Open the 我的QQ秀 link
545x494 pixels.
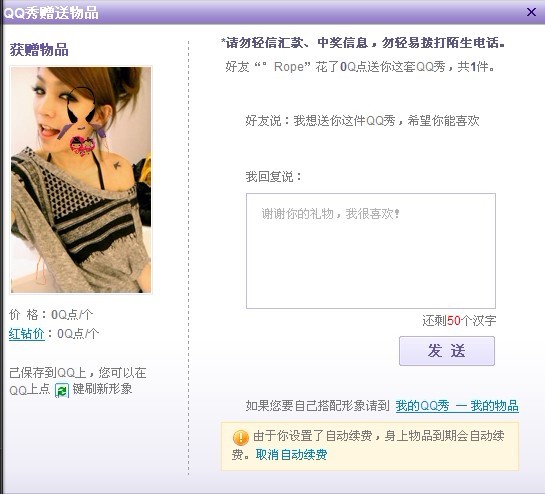[x=422, y=406]
